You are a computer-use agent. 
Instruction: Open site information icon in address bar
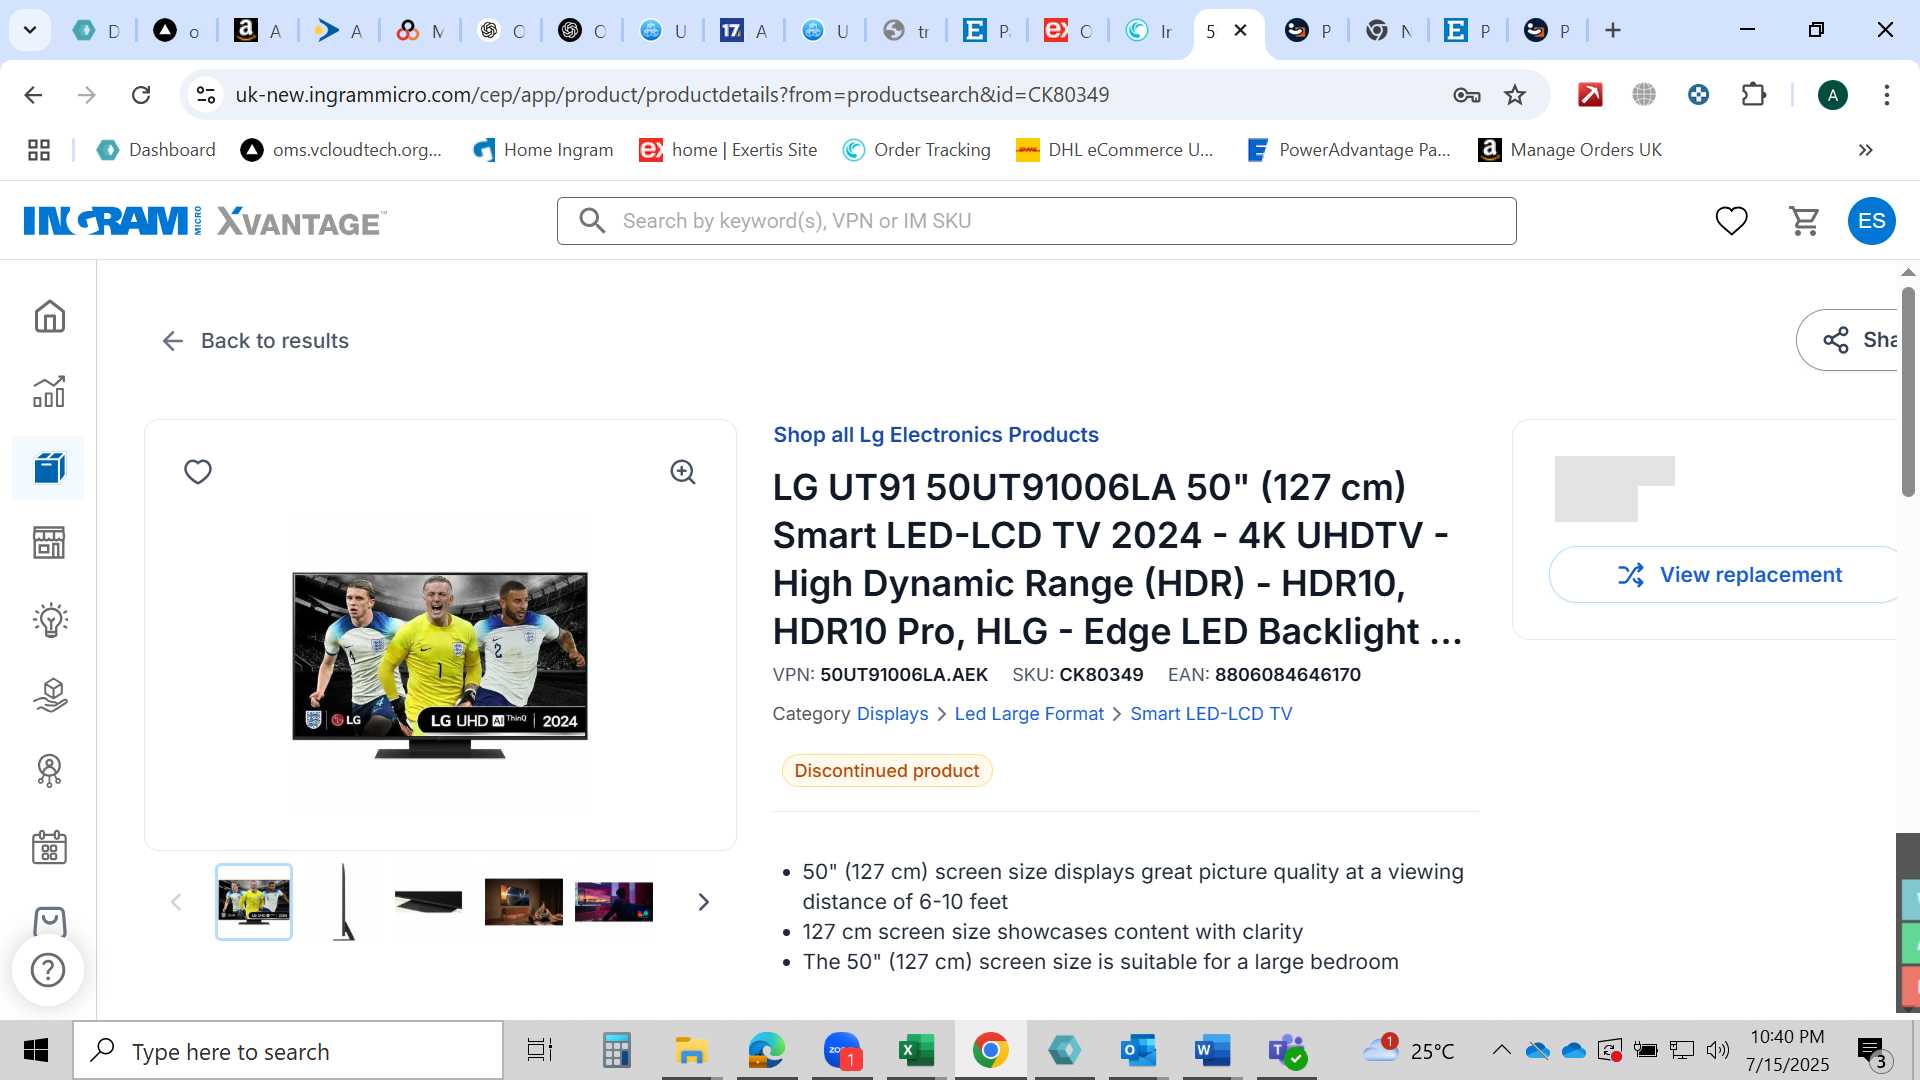(206, 94)
